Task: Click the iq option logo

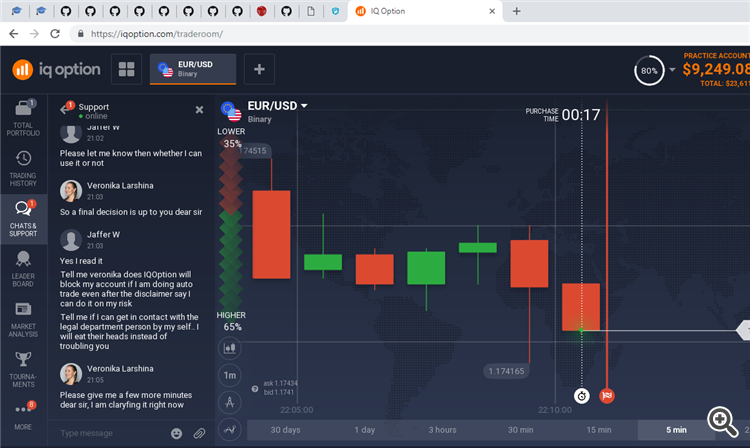Action: (x=56, y=70)
